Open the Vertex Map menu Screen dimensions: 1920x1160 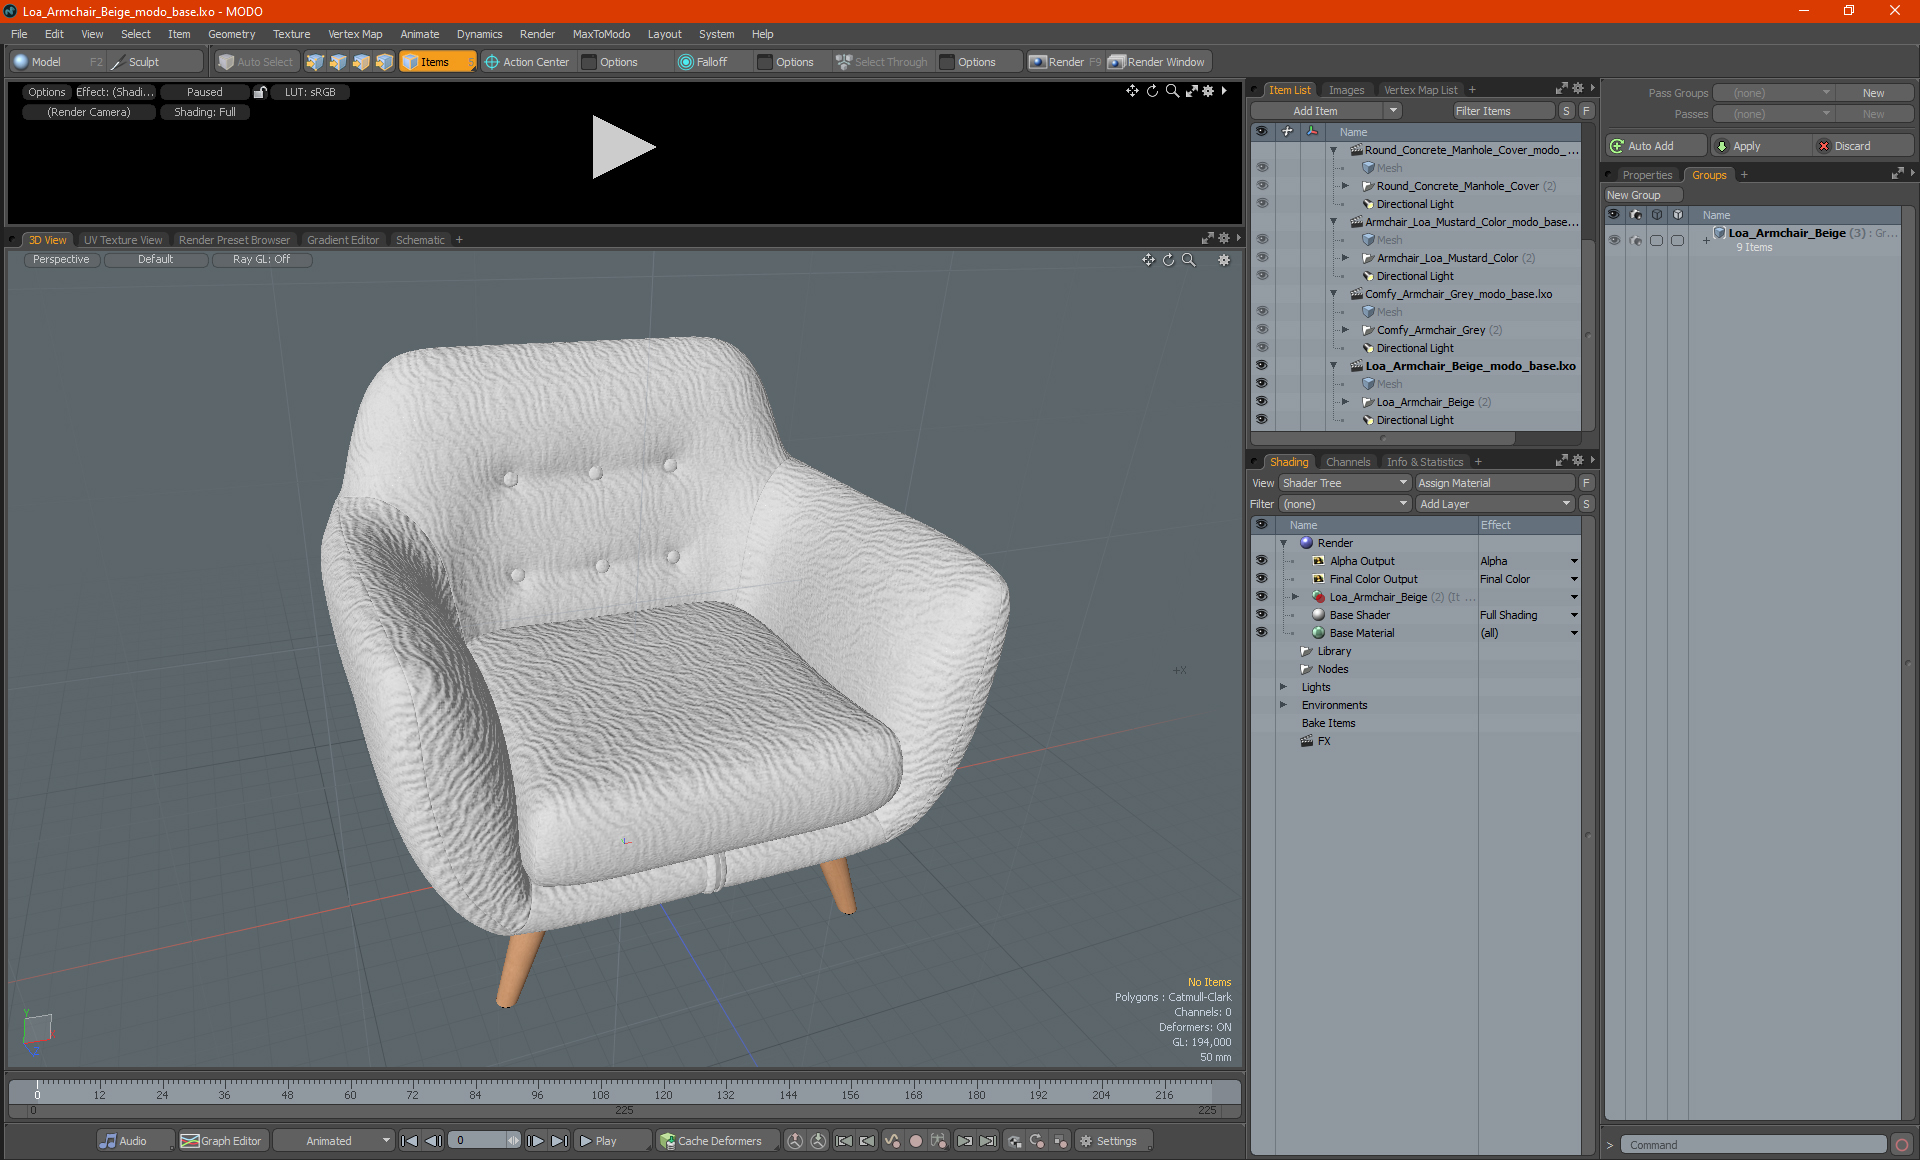[x=355, y=34]
